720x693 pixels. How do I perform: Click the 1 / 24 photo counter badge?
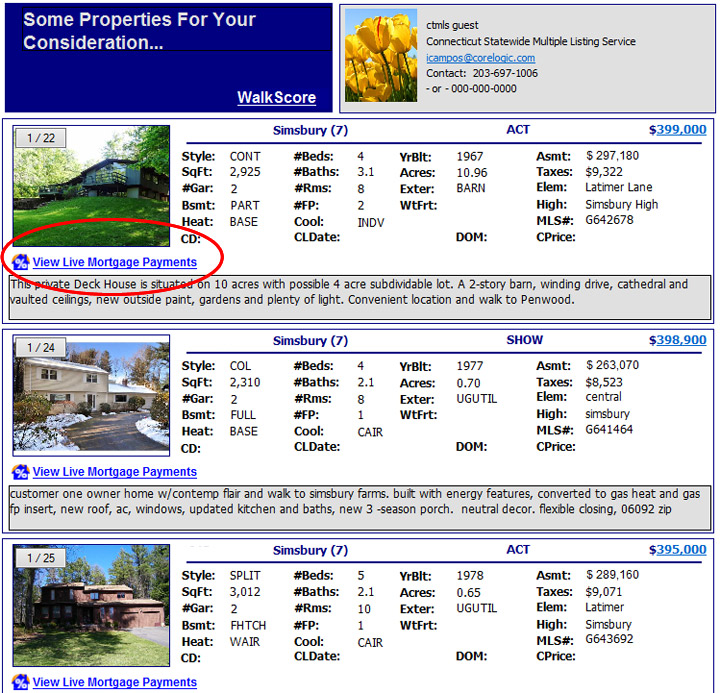[x=40, y=347]
